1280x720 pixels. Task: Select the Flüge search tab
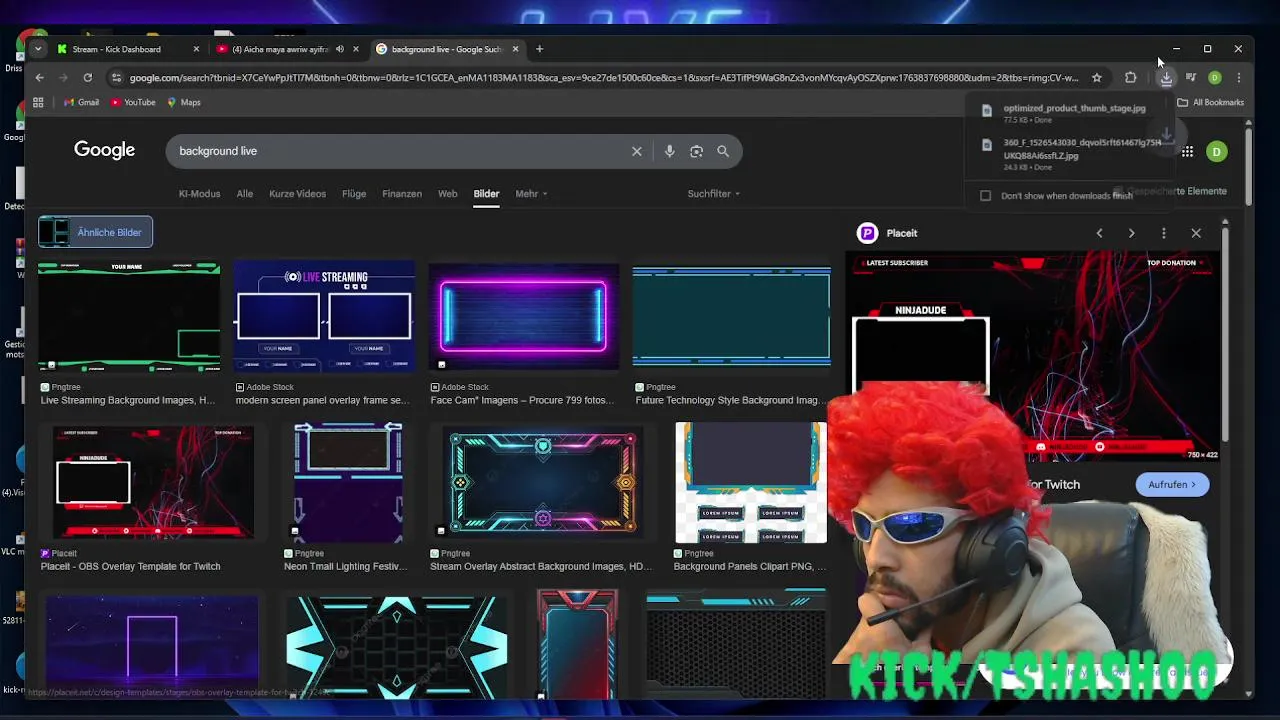(x=354, y=194)
